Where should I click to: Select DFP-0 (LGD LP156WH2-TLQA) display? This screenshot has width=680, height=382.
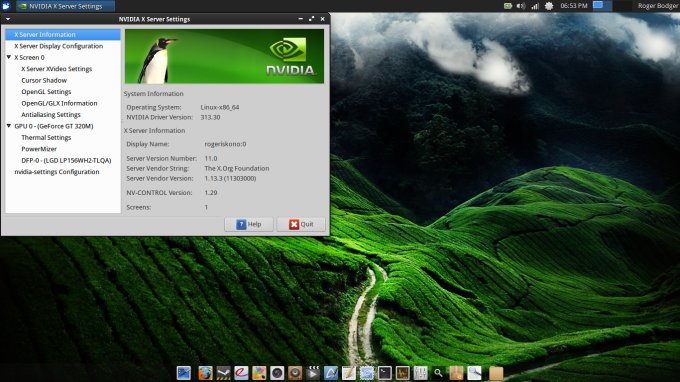tap(66, 160)
